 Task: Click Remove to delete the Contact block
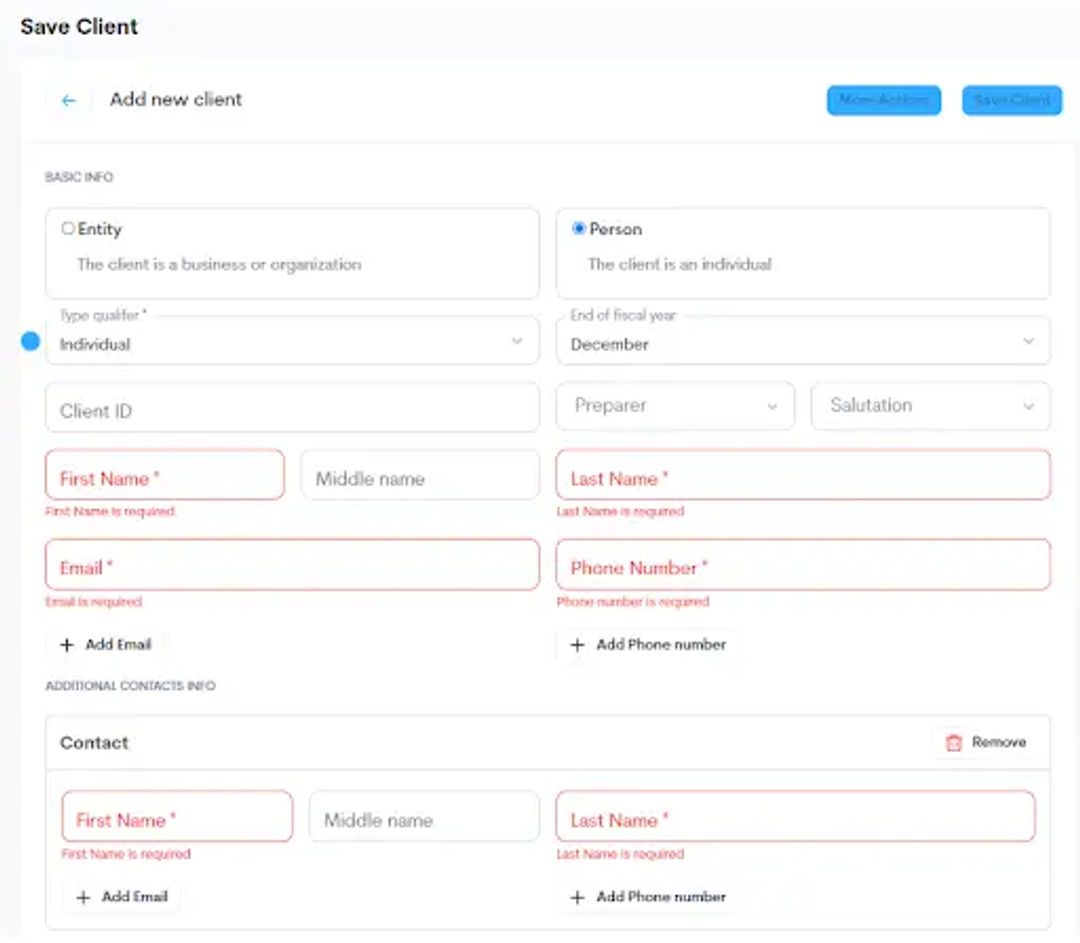(1000, 742)
